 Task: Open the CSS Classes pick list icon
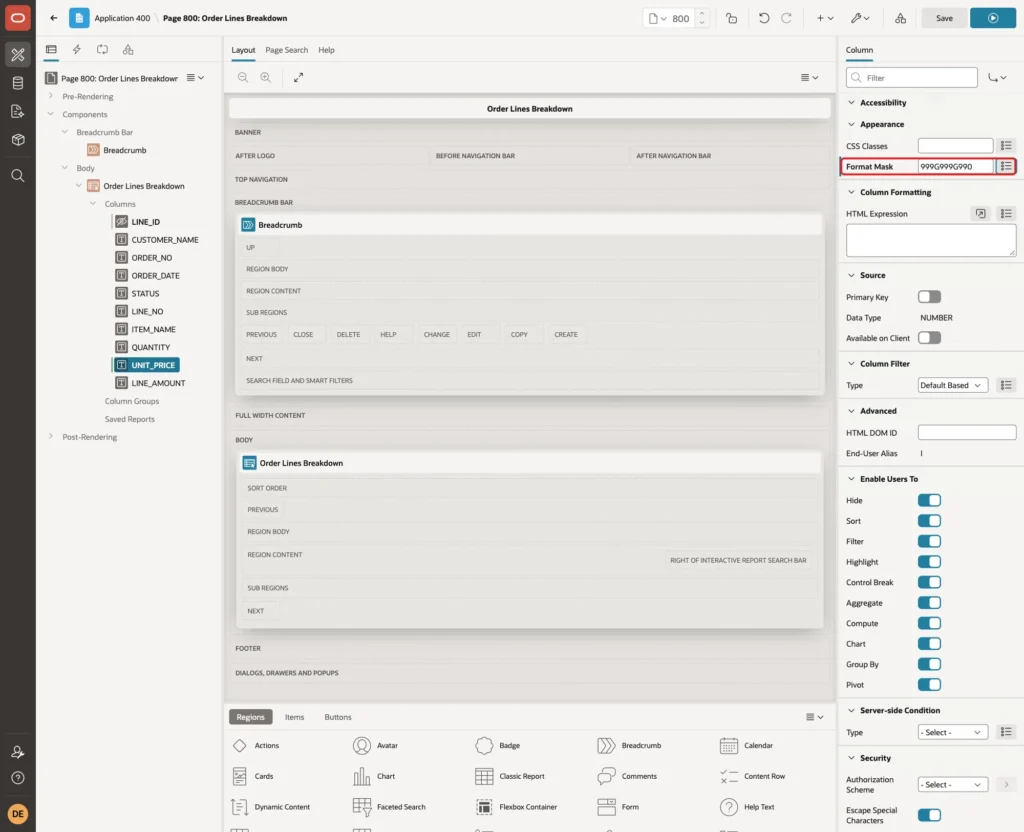pyautogui.click(x=1006, y=146)
